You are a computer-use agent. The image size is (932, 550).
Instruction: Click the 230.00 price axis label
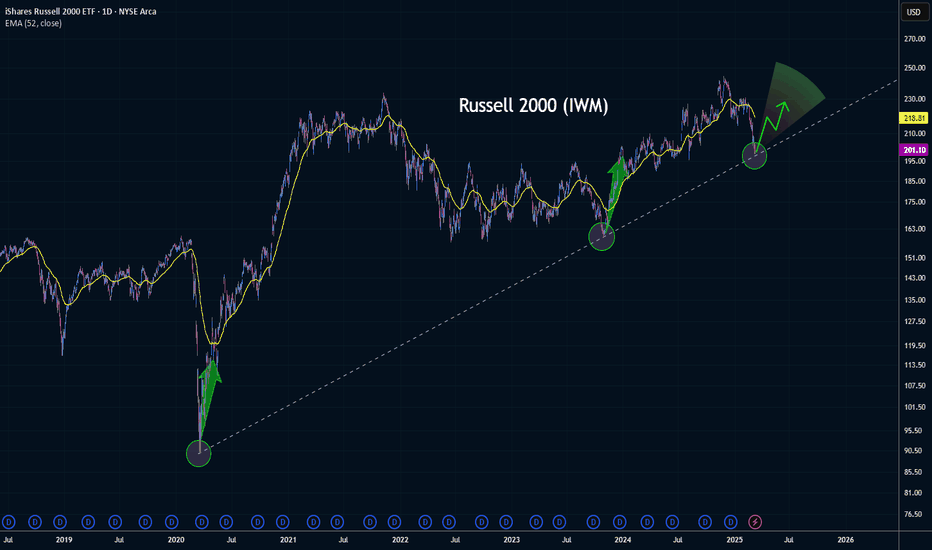pyautogui.click(x=914, y=99)
